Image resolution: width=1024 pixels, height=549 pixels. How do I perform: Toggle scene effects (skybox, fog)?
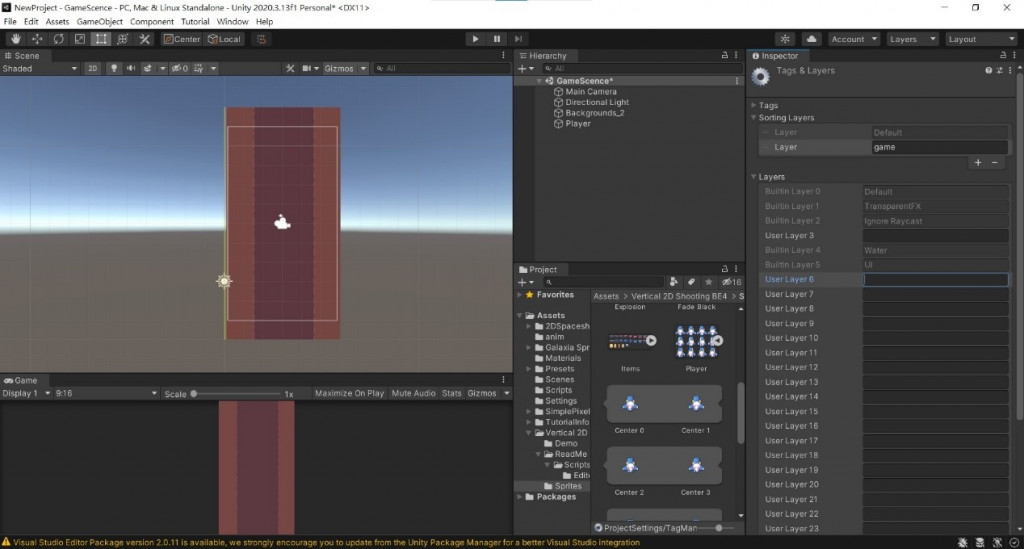[148, 68]
